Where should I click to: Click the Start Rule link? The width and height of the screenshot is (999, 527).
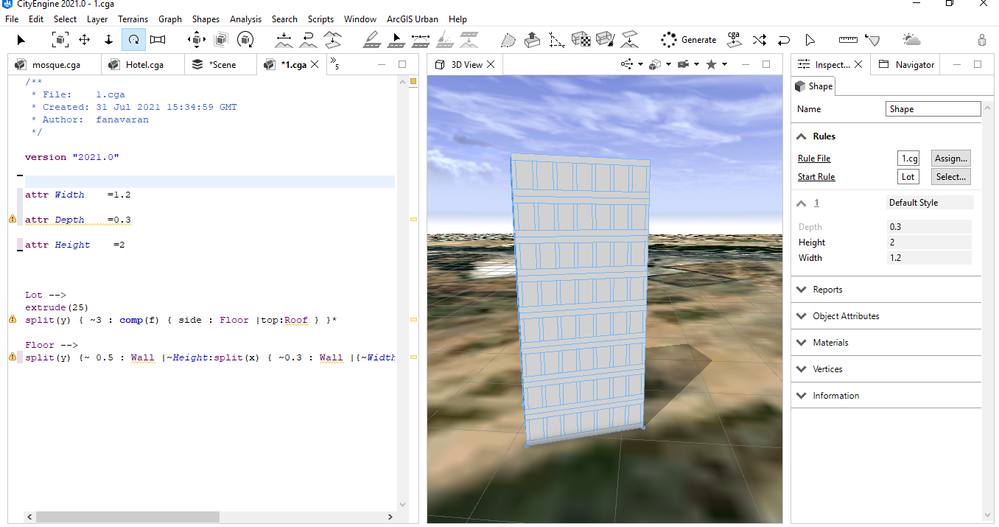click(x=816, y=177)
